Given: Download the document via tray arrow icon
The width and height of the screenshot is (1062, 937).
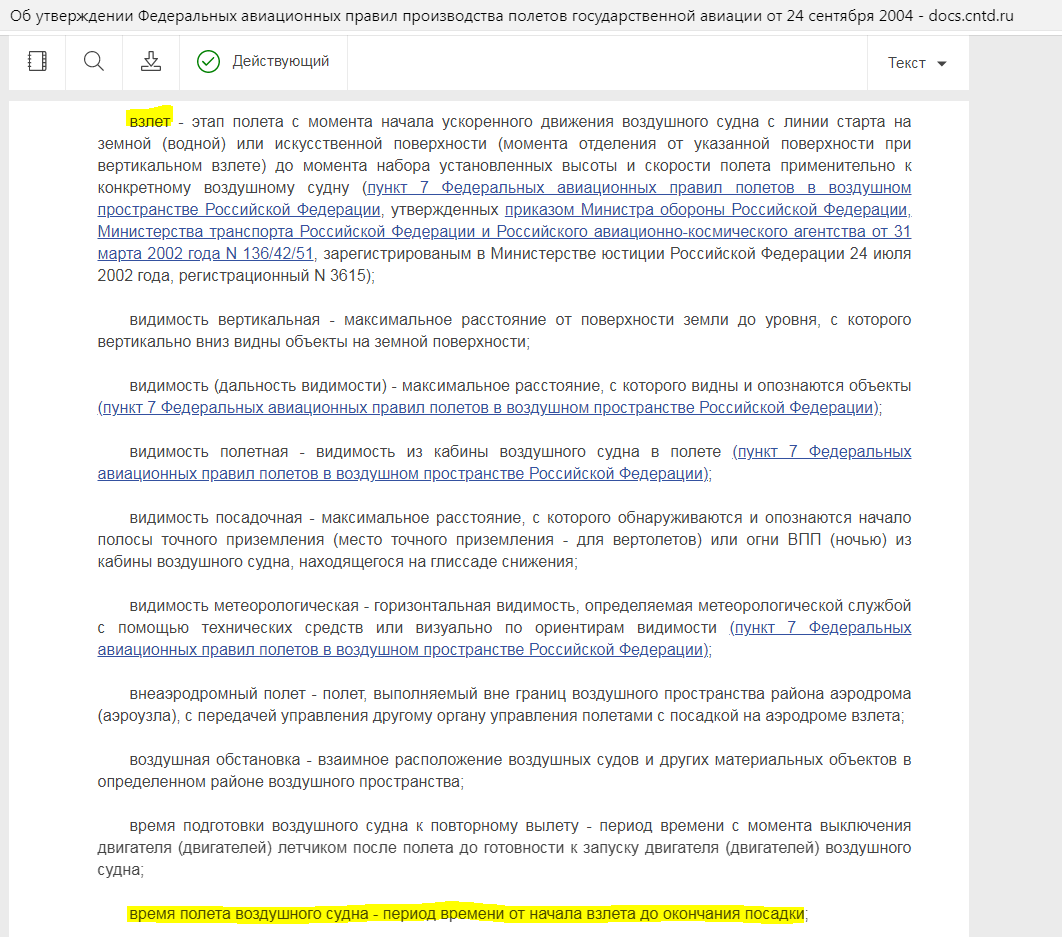Looking at the screenshot, I should [x=150, y=62].
